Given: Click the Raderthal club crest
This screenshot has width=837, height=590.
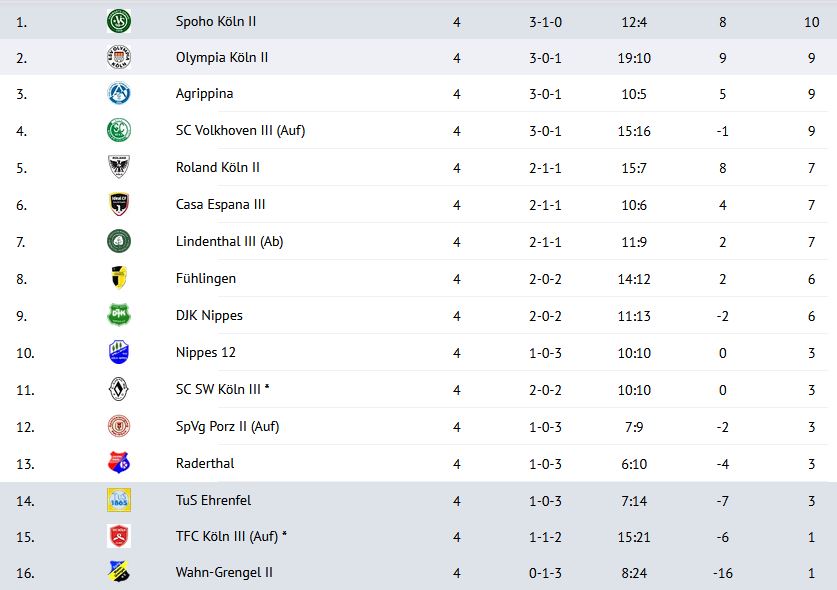Looking at the screenshot, I should (119, 463).
